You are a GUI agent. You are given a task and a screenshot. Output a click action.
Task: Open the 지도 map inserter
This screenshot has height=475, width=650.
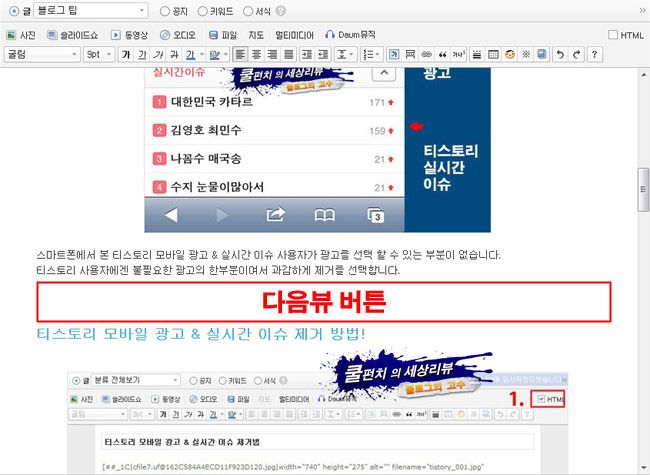tap(256, 35)
